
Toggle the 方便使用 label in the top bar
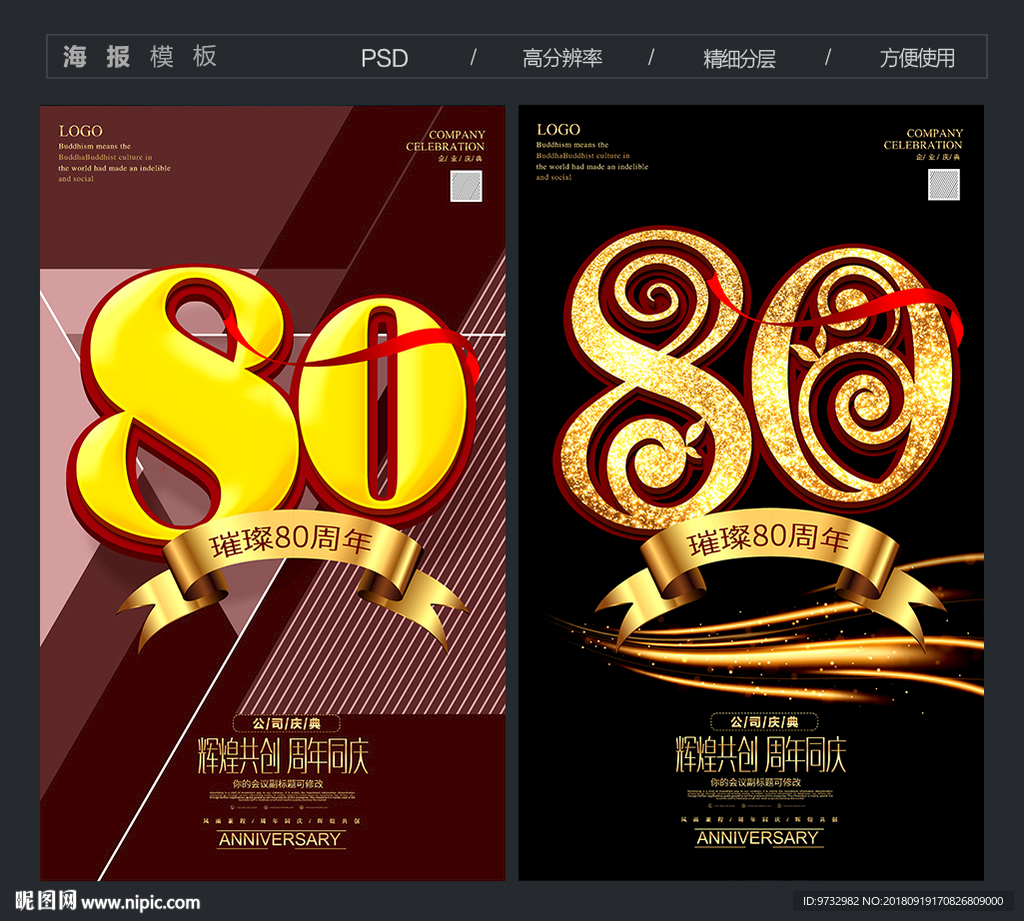[x=918, y=57]
